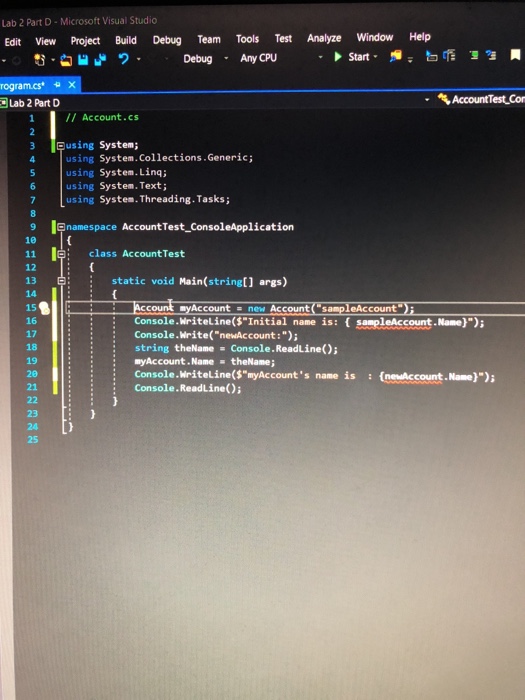The width and height of the screenshot is (525, 700).
Task: Click the Undo arrow icon
Action: coord(124,58)
